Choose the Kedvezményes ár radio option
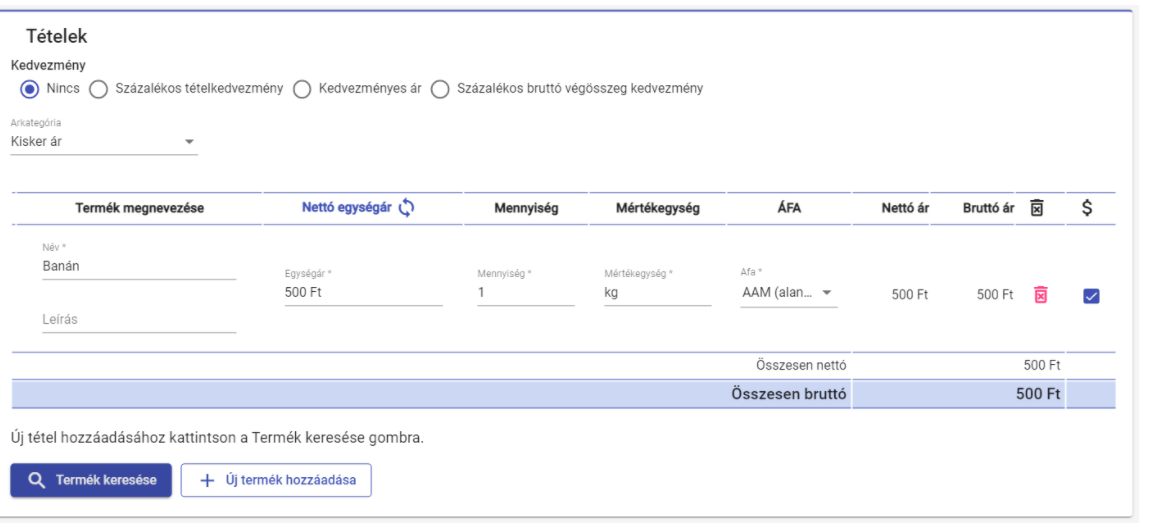 point(302,89)
